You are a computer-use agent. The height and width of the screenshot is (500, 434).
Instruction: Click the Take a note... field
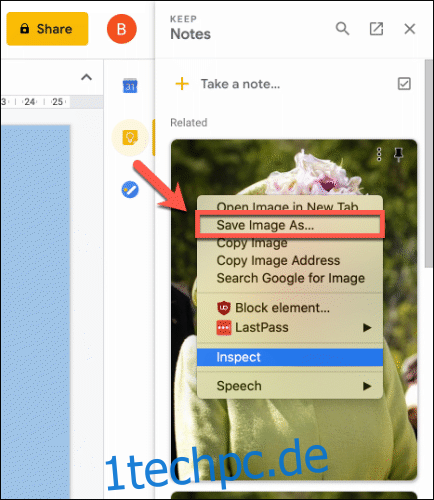point(240,84)
